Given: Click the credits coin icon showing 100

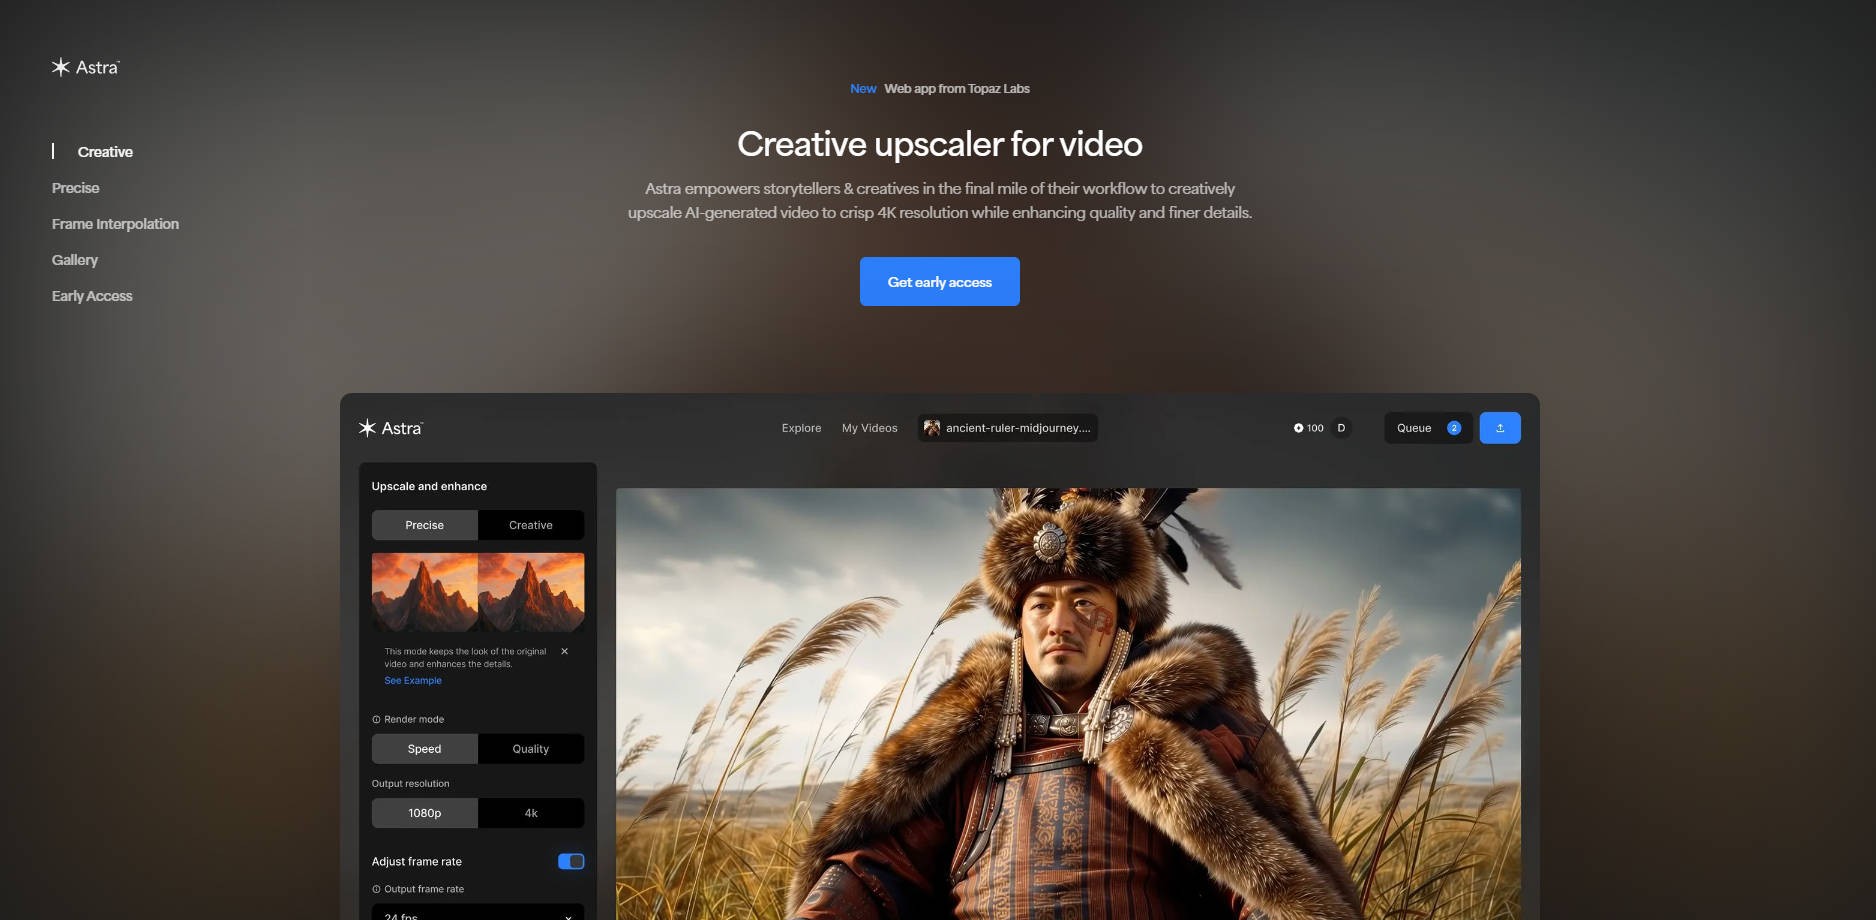Looking at the screenshot, I should [x=1298, y=428].
